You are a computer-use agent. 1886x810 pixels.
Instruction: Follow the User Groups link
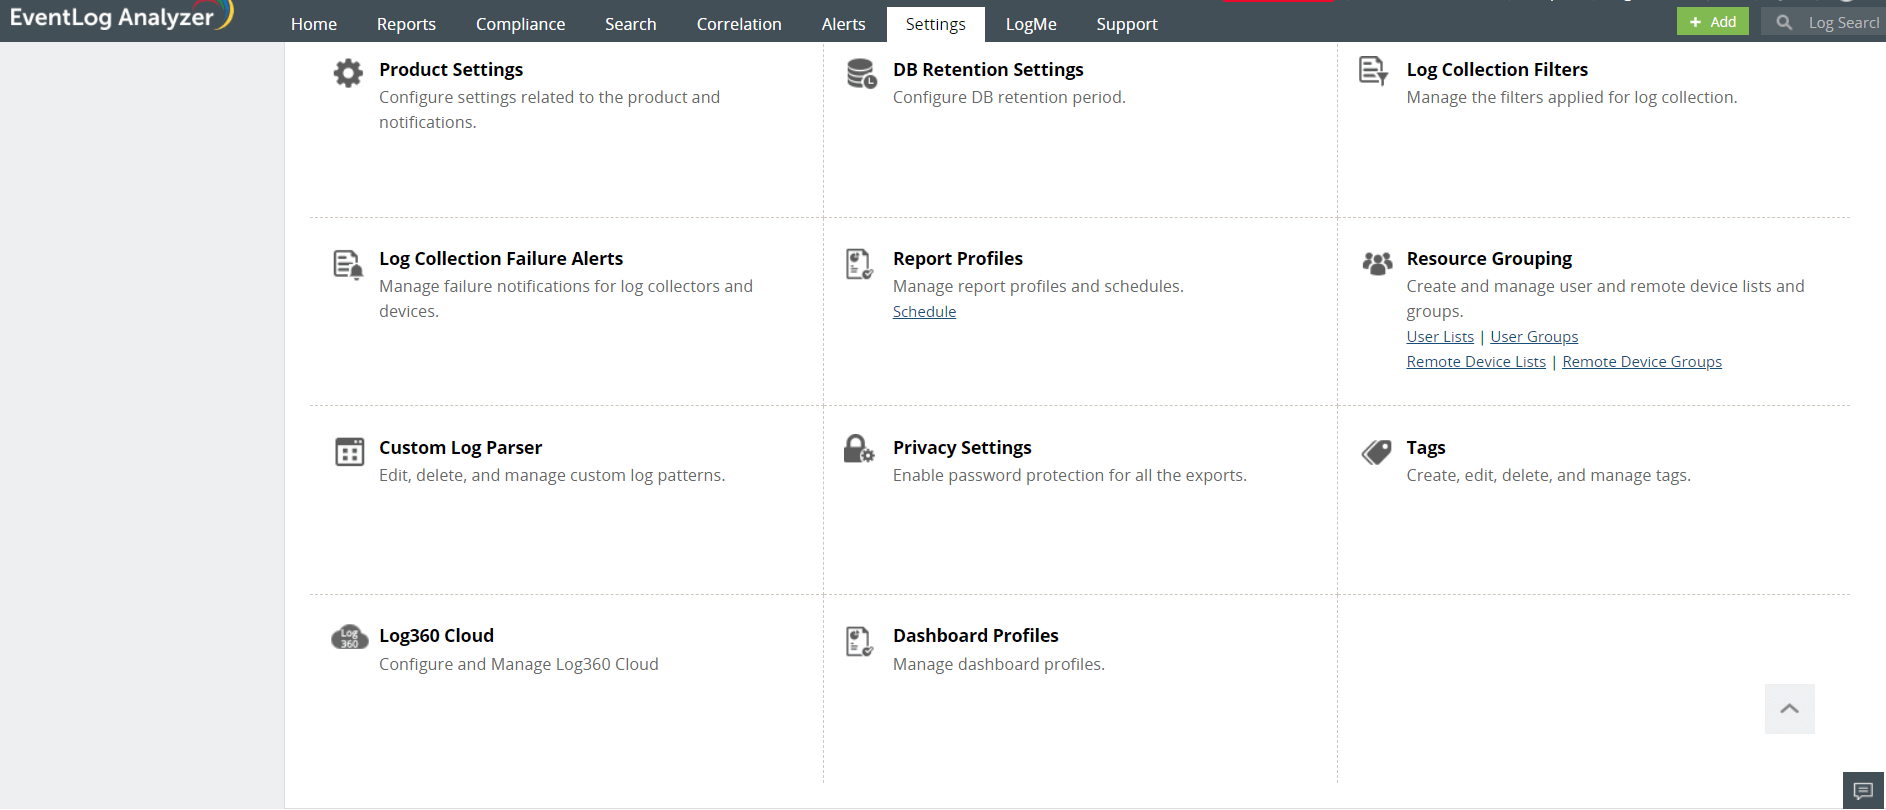coord(1534,337)
